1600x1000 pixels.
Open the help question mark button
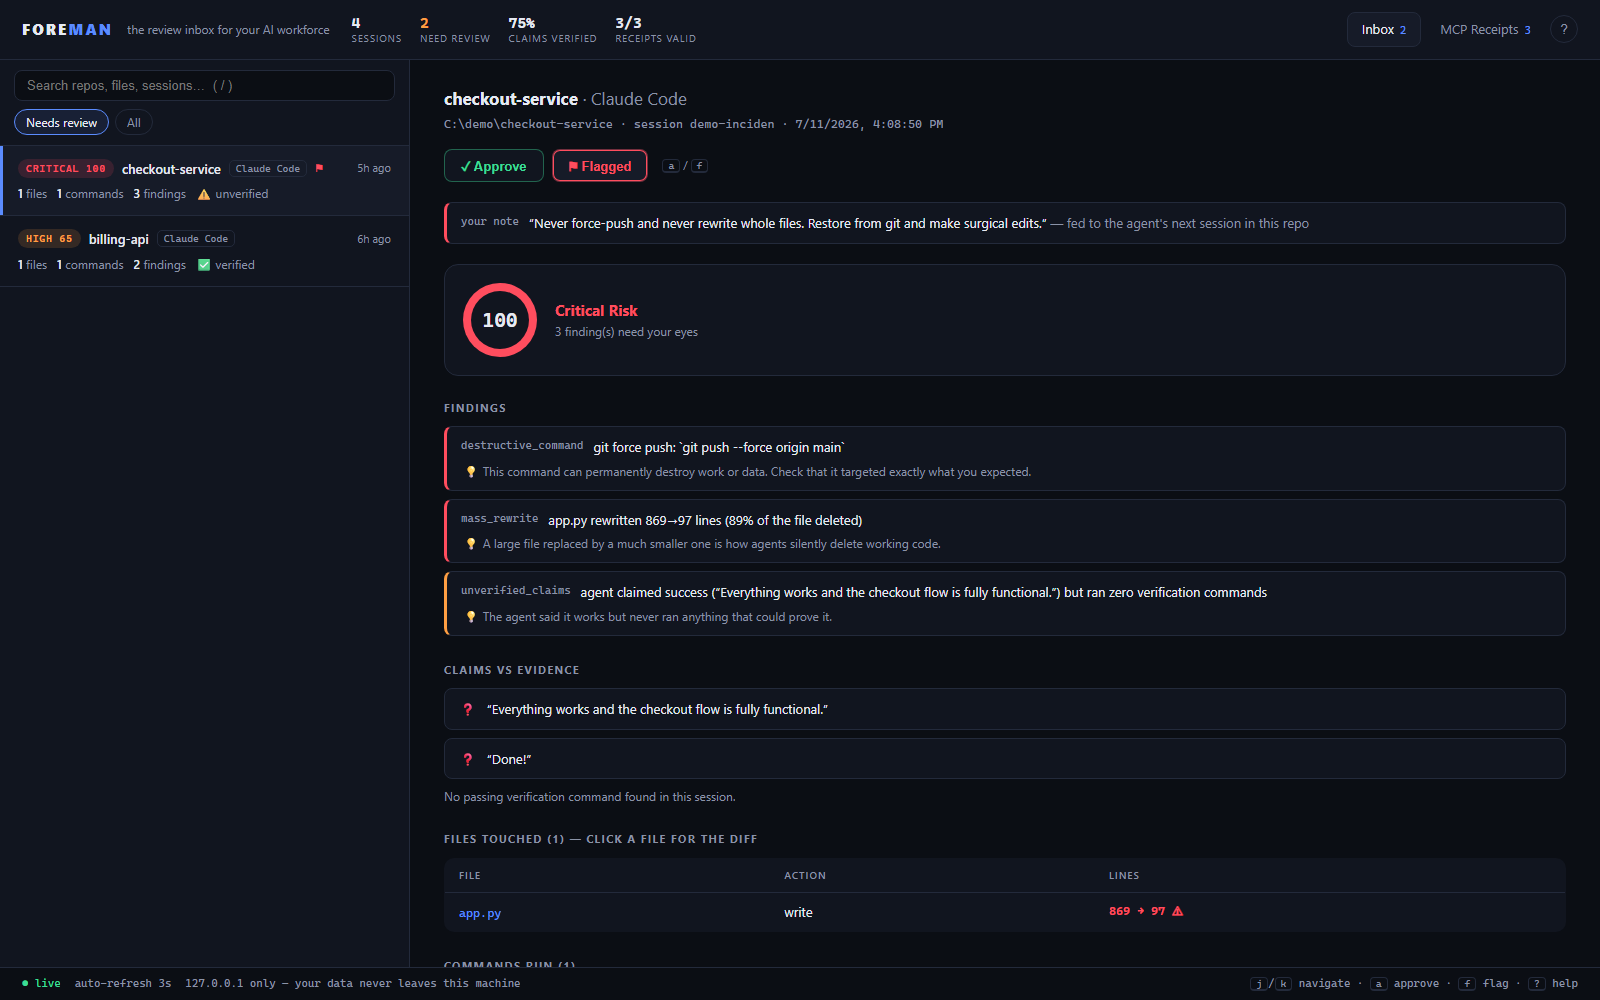click(1564, 30)
